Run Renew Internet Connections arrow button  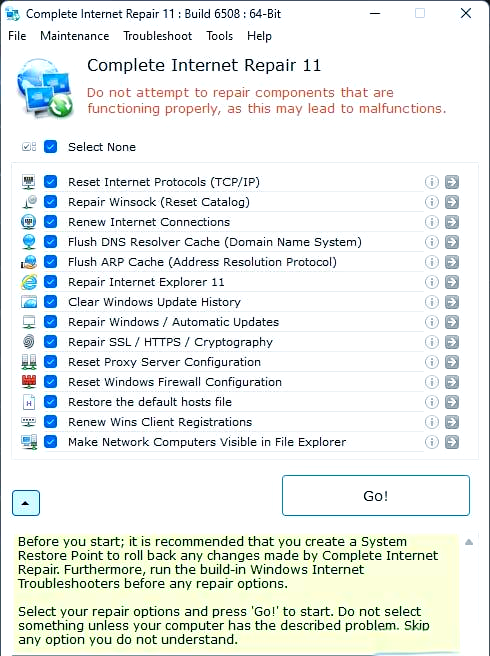[452, 222]
